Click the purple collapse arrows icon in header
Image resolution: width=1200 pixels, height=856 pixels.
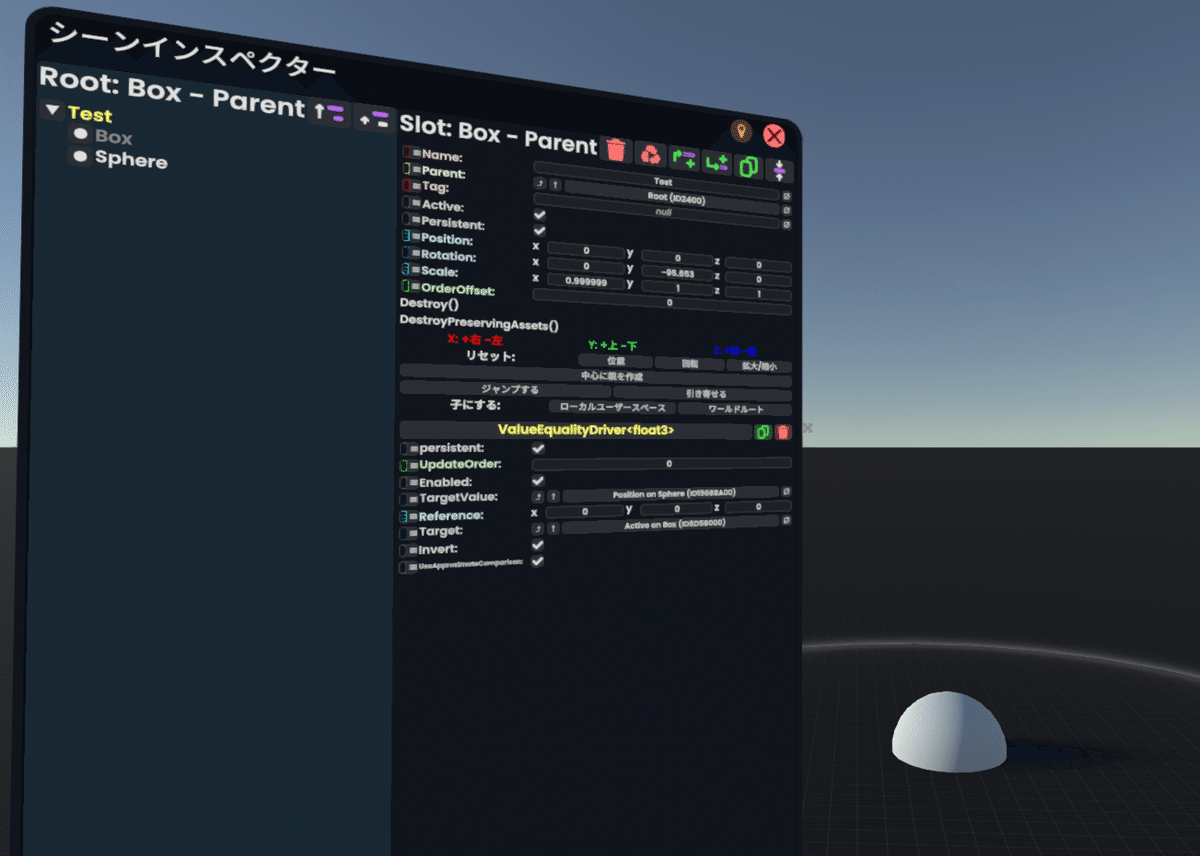point(779,171)
